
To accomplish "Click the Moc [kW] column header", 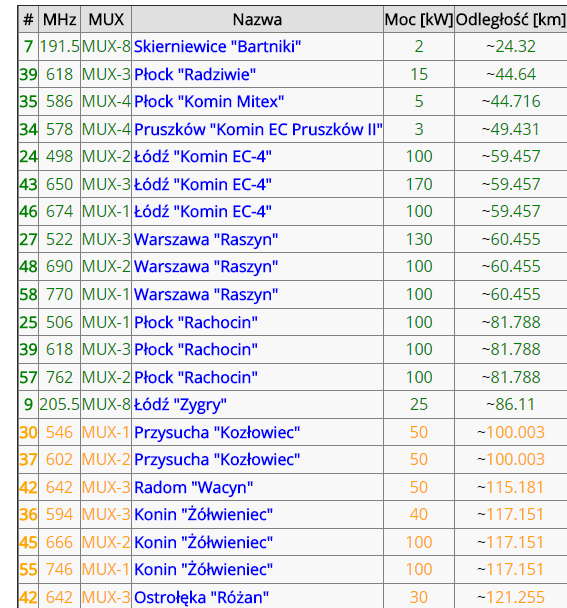I will point(419,19).
